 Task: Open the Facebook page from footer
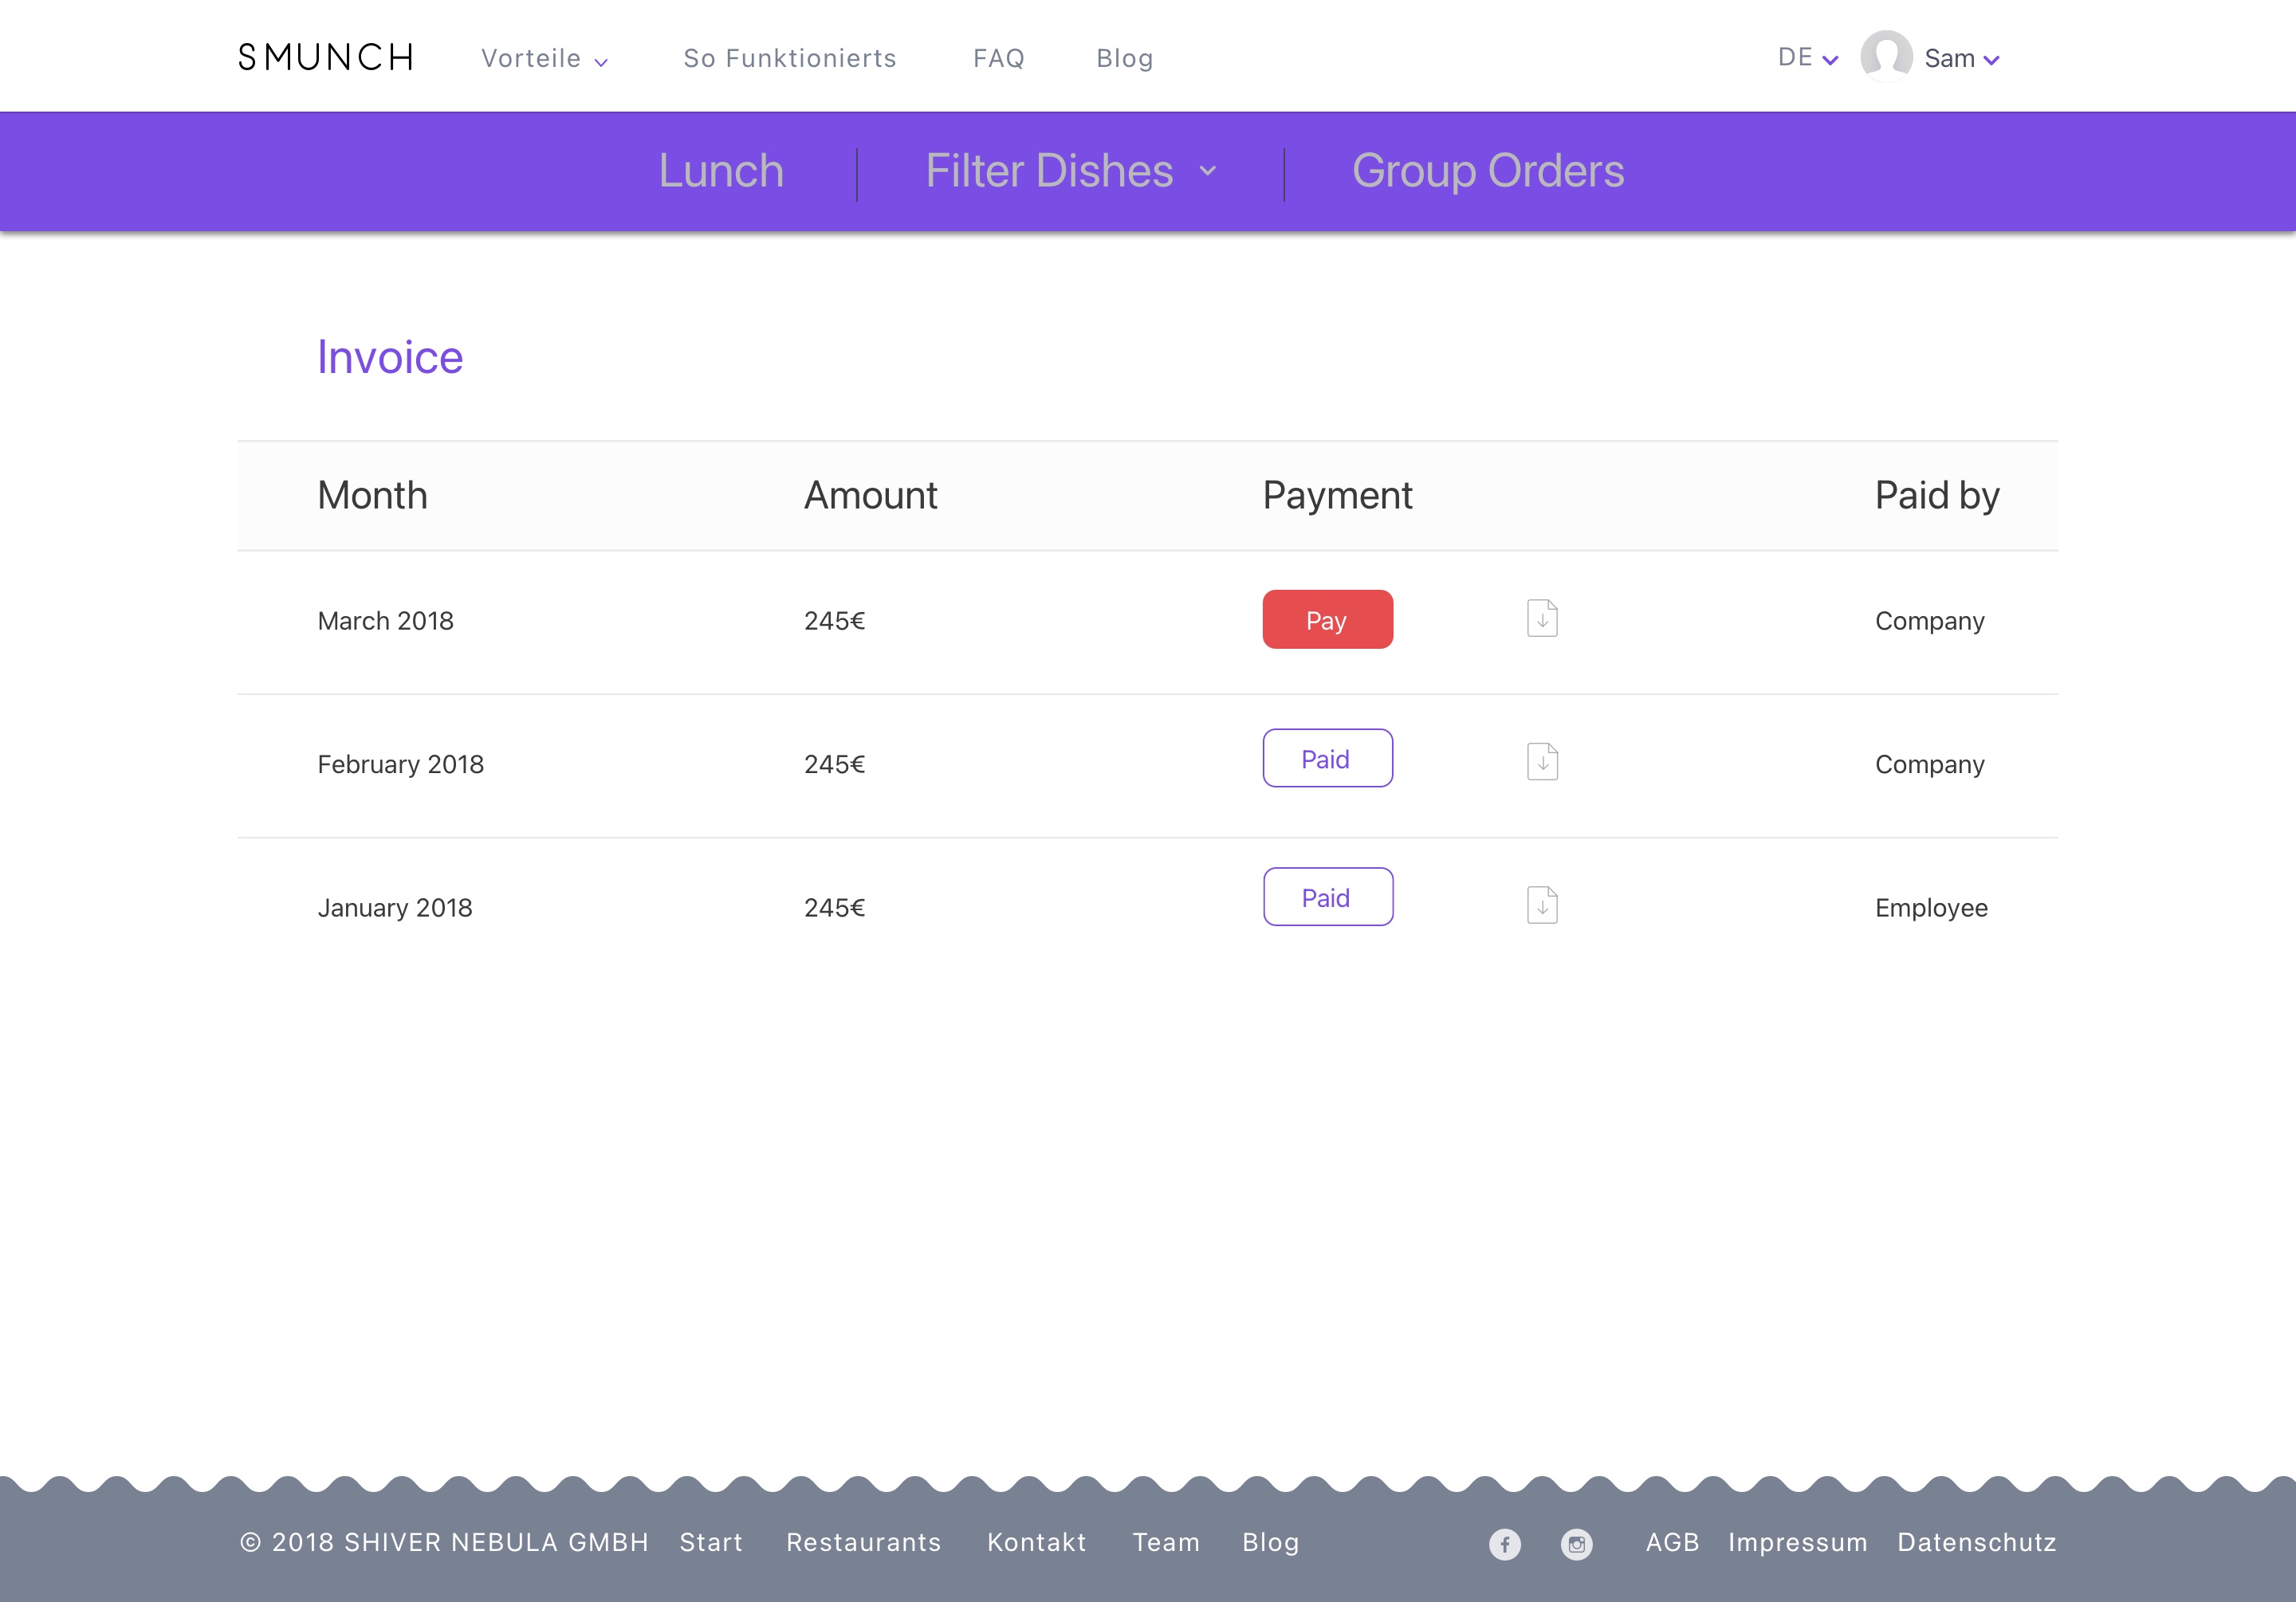tap(1504, 1544)
